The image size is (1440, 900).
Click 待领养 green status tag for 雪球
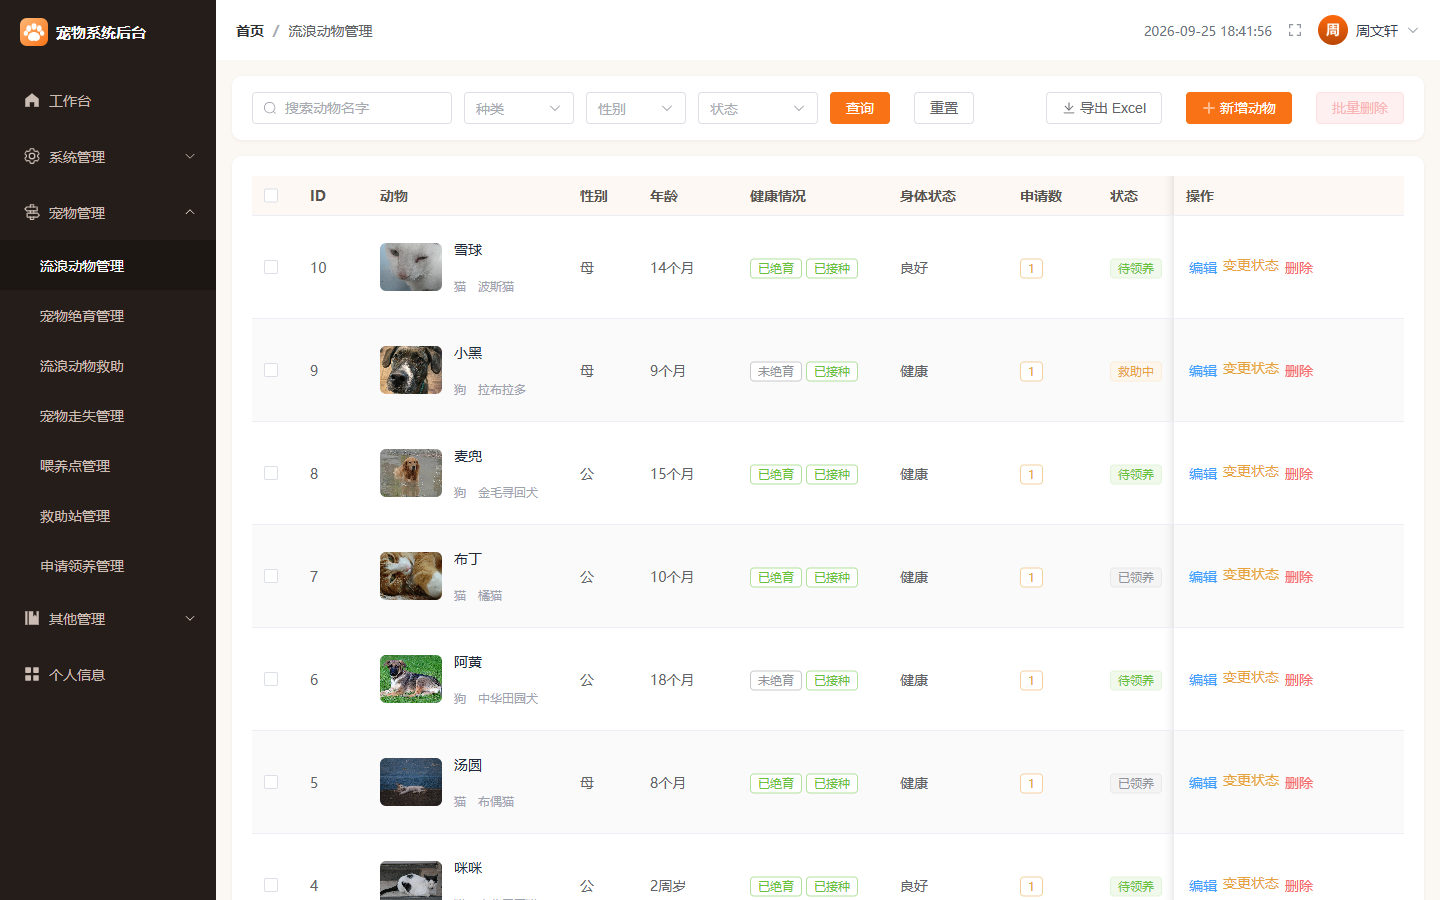pos(1136,268)
